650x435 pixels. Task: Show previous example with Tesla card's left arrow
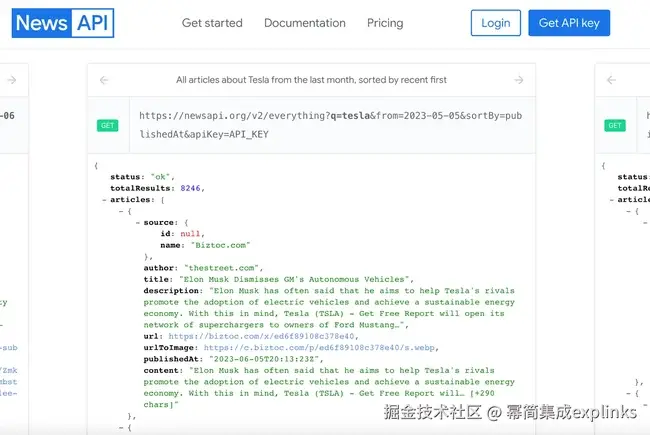pyautogui.click(x=104, y=80)
